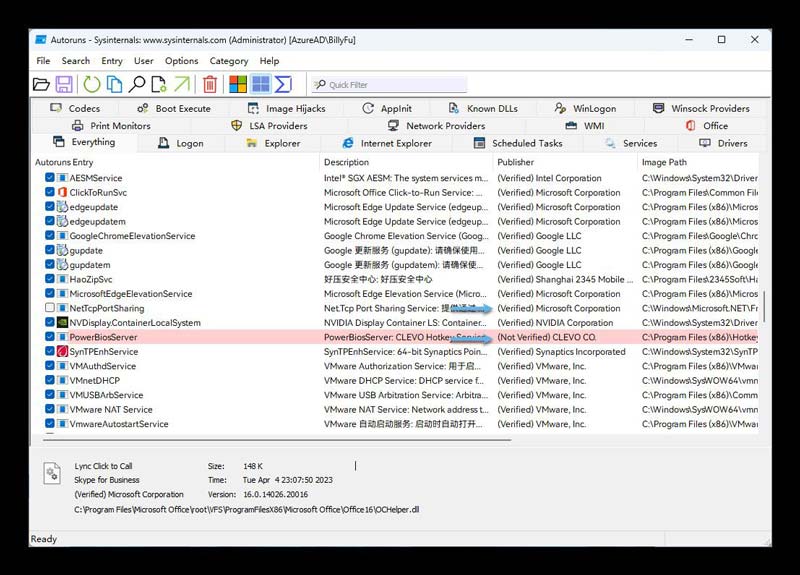Viewport: 800px width, 575px height.
Task: Switch to the Codecs tab
Action: [75, 109]
